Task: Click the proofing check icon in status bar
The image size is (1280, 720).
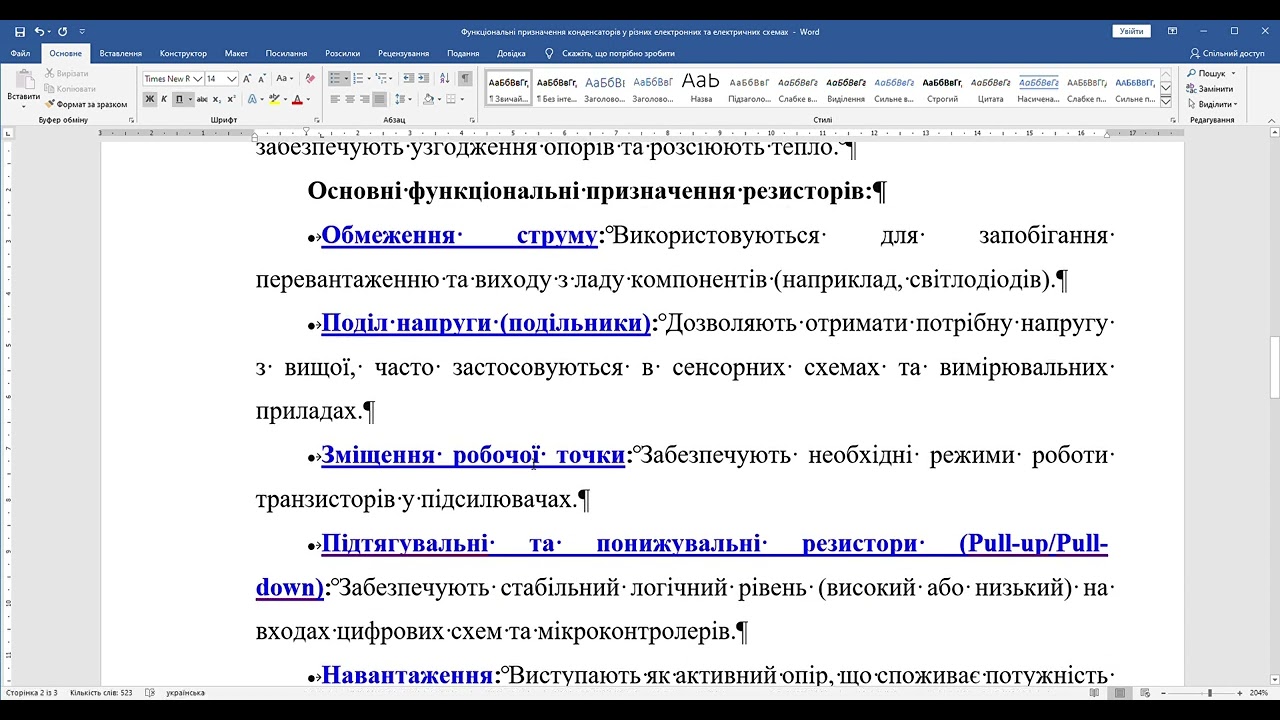Action: [x=150, y=692]
